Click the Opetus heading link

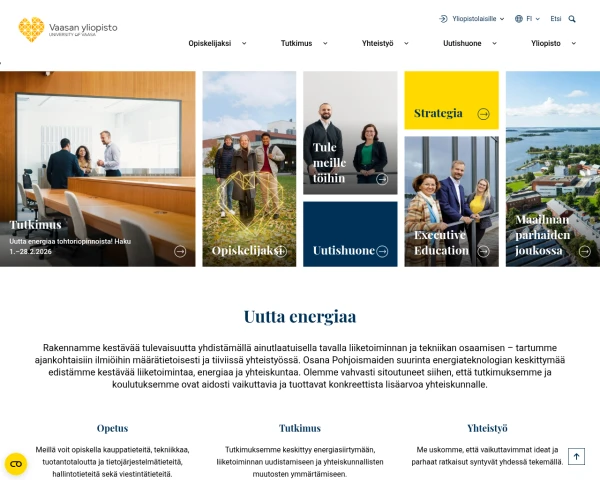coord(112,428)
